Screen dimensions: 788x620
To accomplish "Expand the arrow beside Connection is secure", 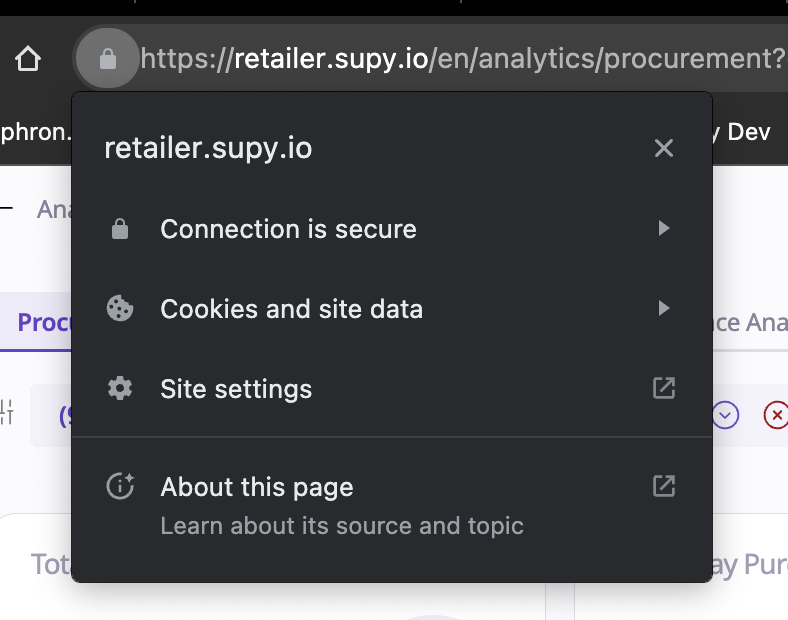I will 663,229.
